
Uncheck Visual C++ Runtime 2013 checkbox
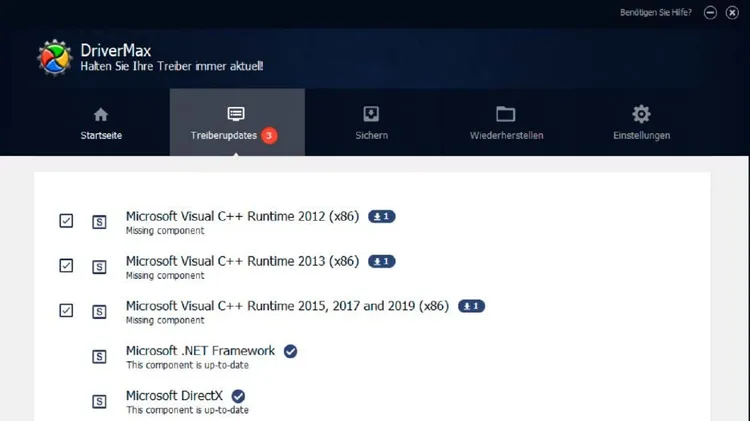pyautogui.click(x=66, y=266)
